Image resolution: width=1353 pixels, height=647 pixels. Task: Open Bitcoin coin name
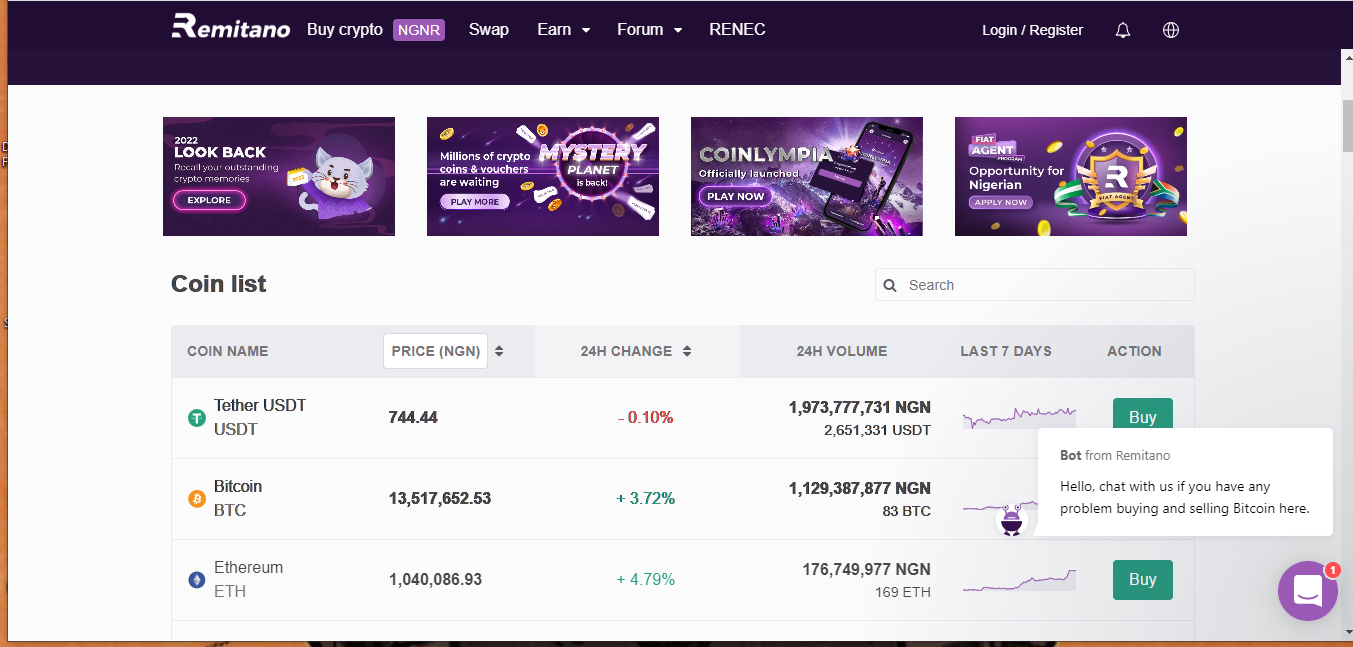click(238, 486)
